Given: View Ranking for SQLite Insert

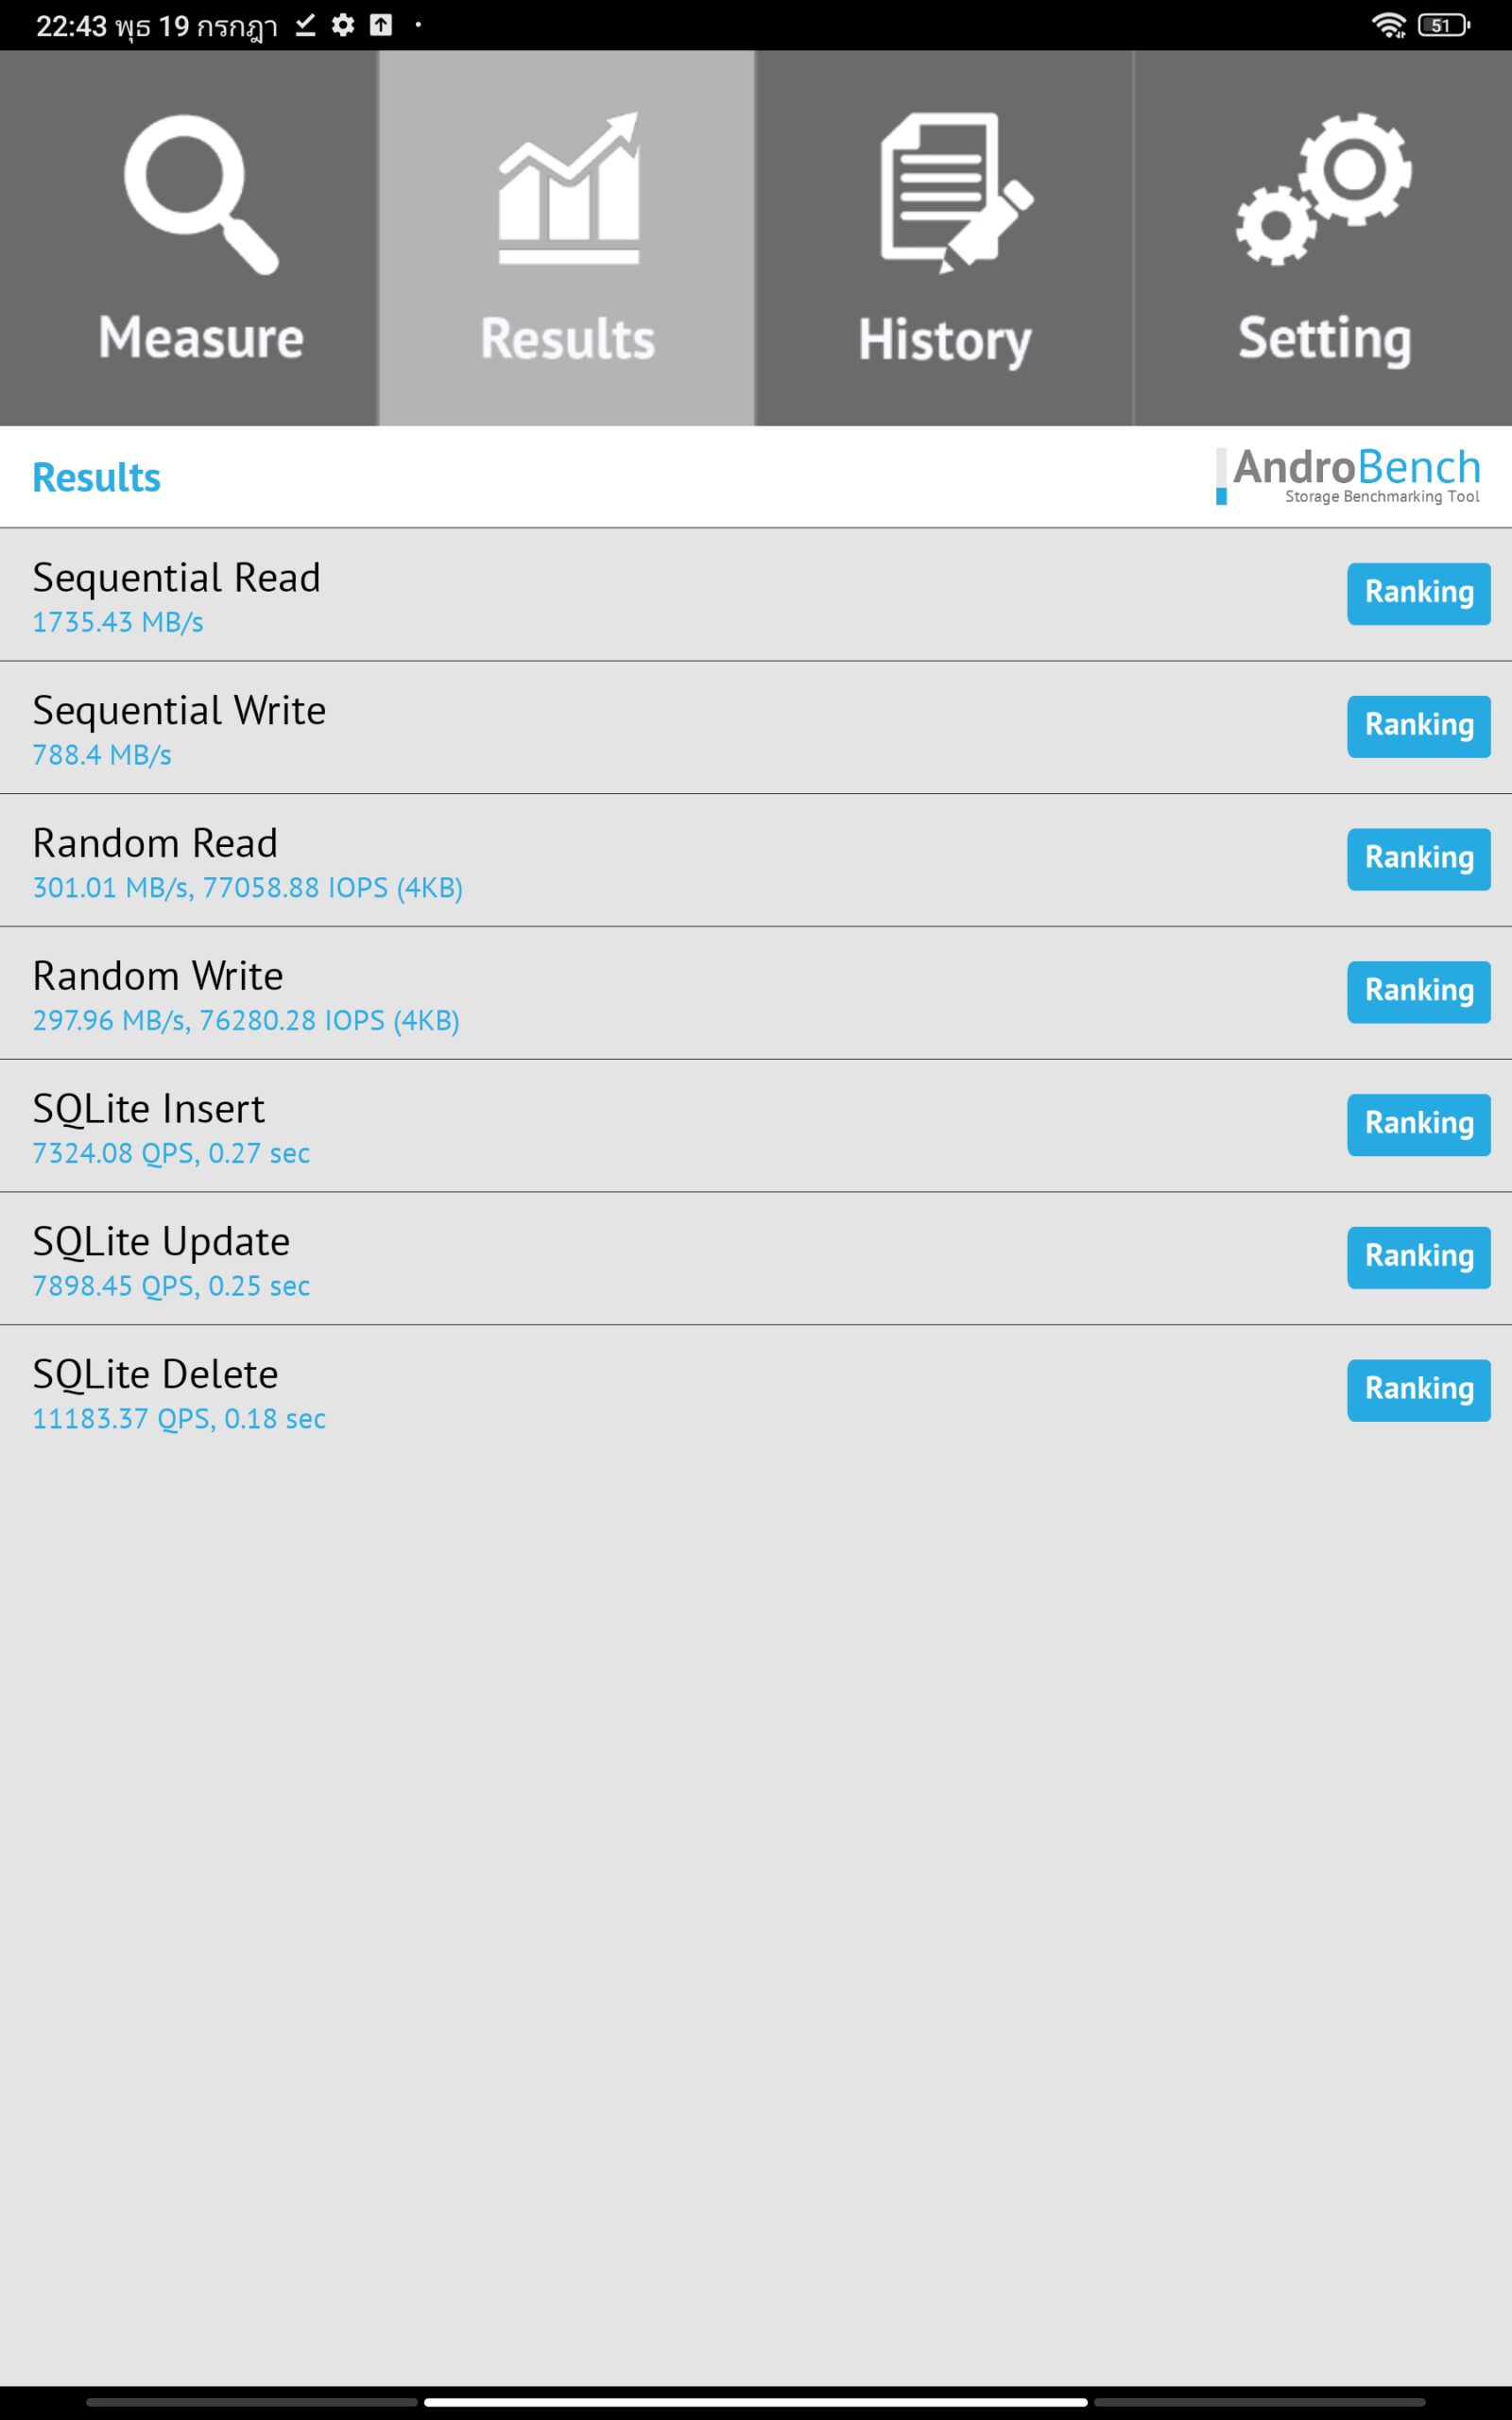Looking at the screenshot, I should (x=1418, y=1124).
